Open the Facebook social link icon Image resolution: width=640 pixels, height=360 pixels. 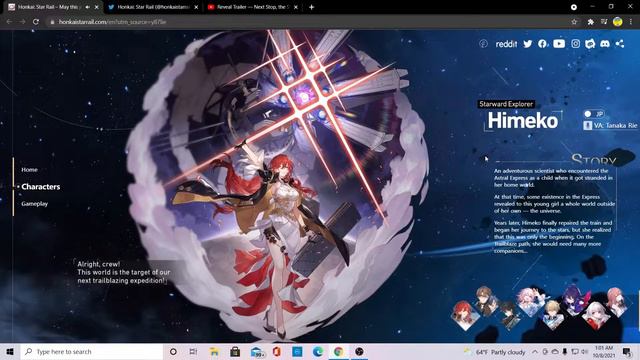click(x=542, y=44)
